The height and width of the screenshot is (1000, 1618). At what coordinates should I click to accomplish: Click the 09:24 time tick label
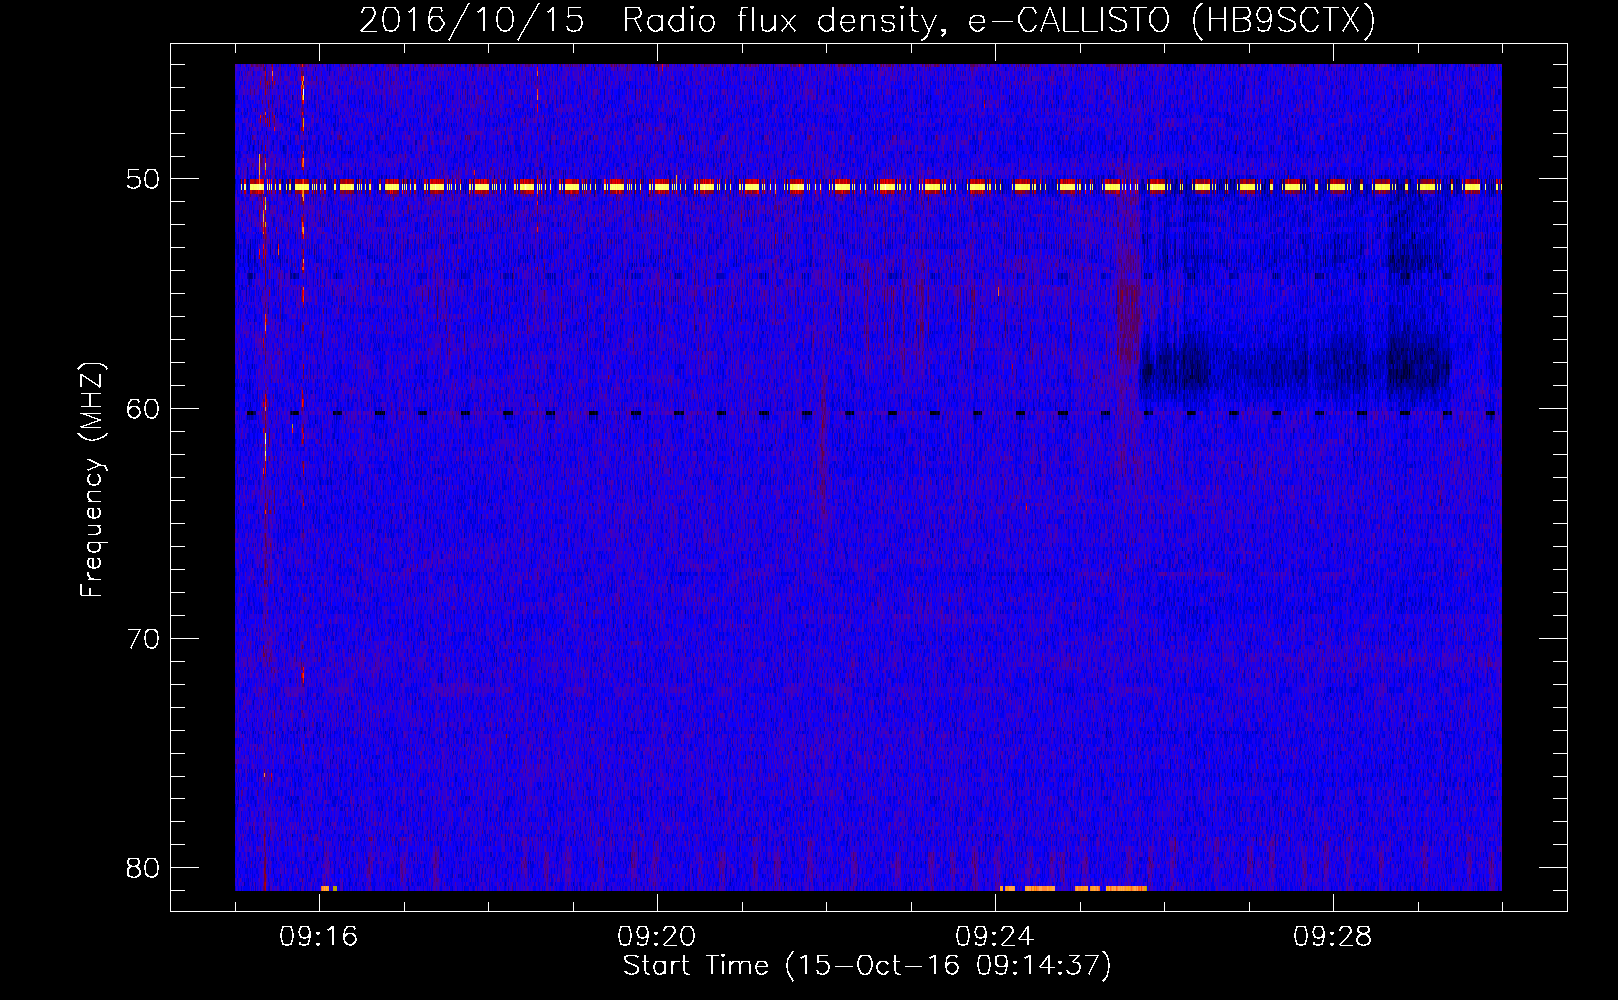995,937
